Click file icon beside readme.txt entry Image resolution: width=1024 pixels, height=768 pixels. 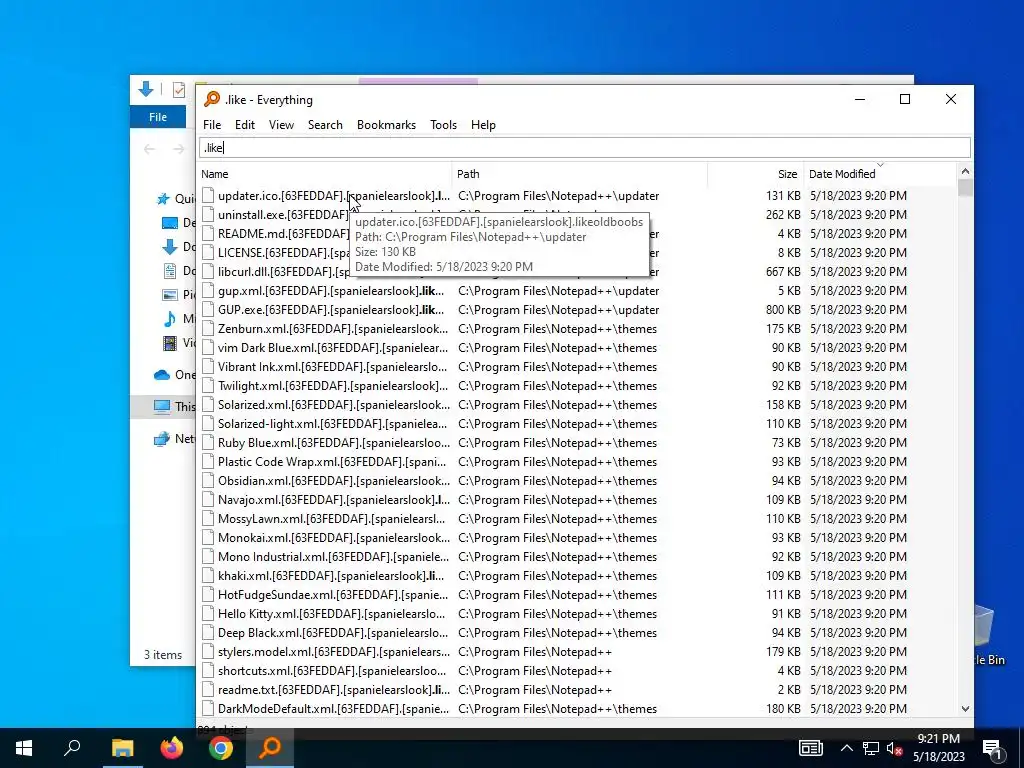(x=208, y=690)
